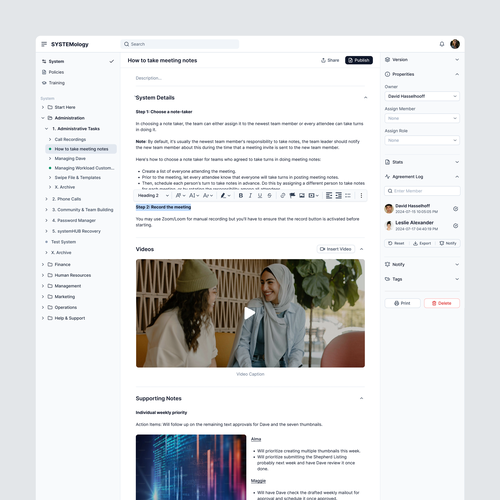The image size is (500, 500).
Task: Click the notification bell icon
Action: click(442, 44)
